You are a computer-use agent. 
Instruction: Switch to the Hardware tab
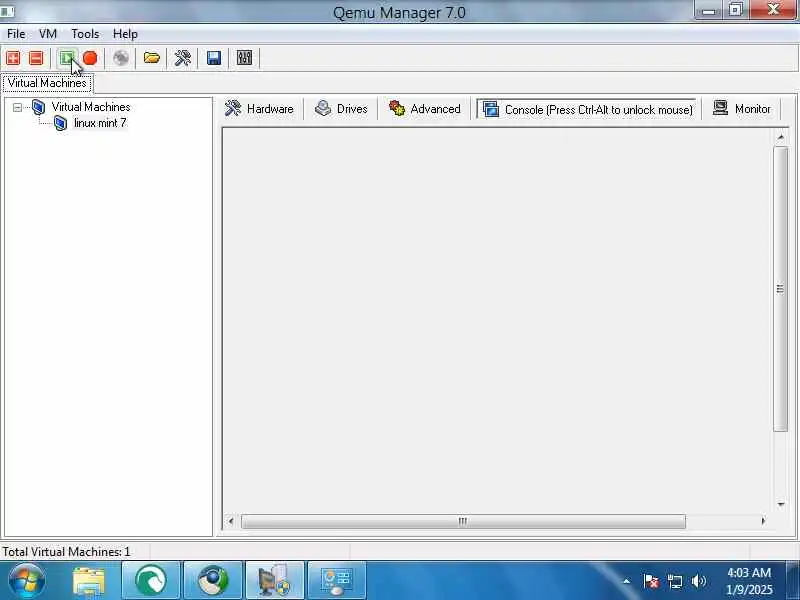[x=259, y=109]
